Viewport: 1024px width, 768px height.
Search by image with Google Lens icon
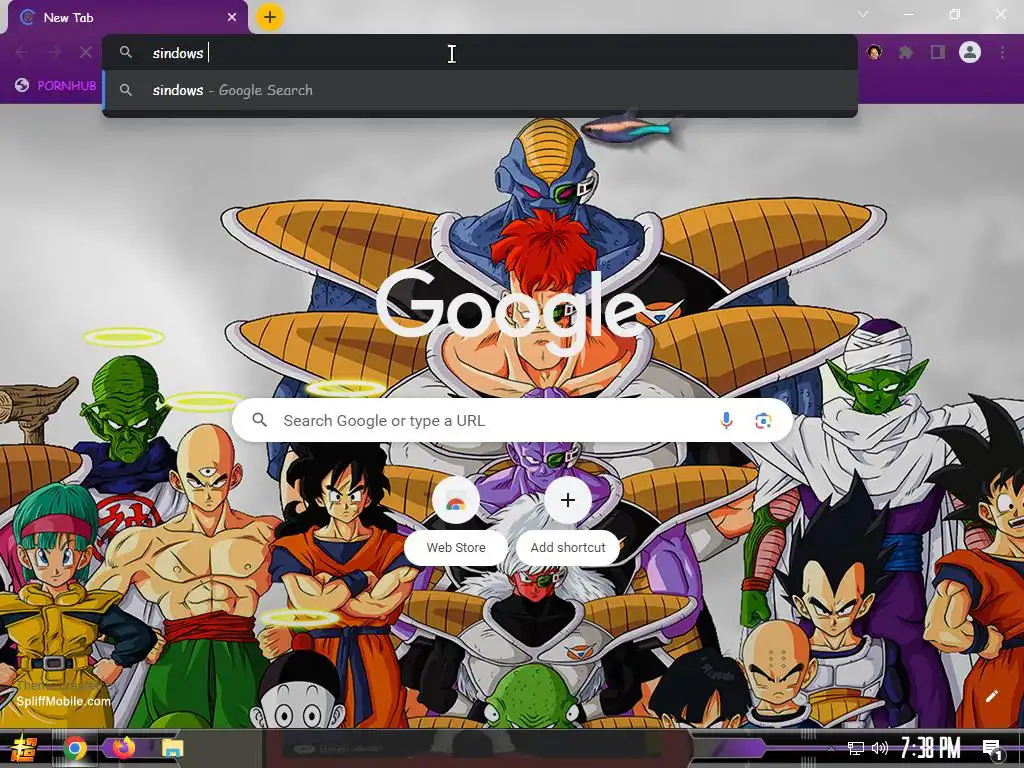click(763, 421)
